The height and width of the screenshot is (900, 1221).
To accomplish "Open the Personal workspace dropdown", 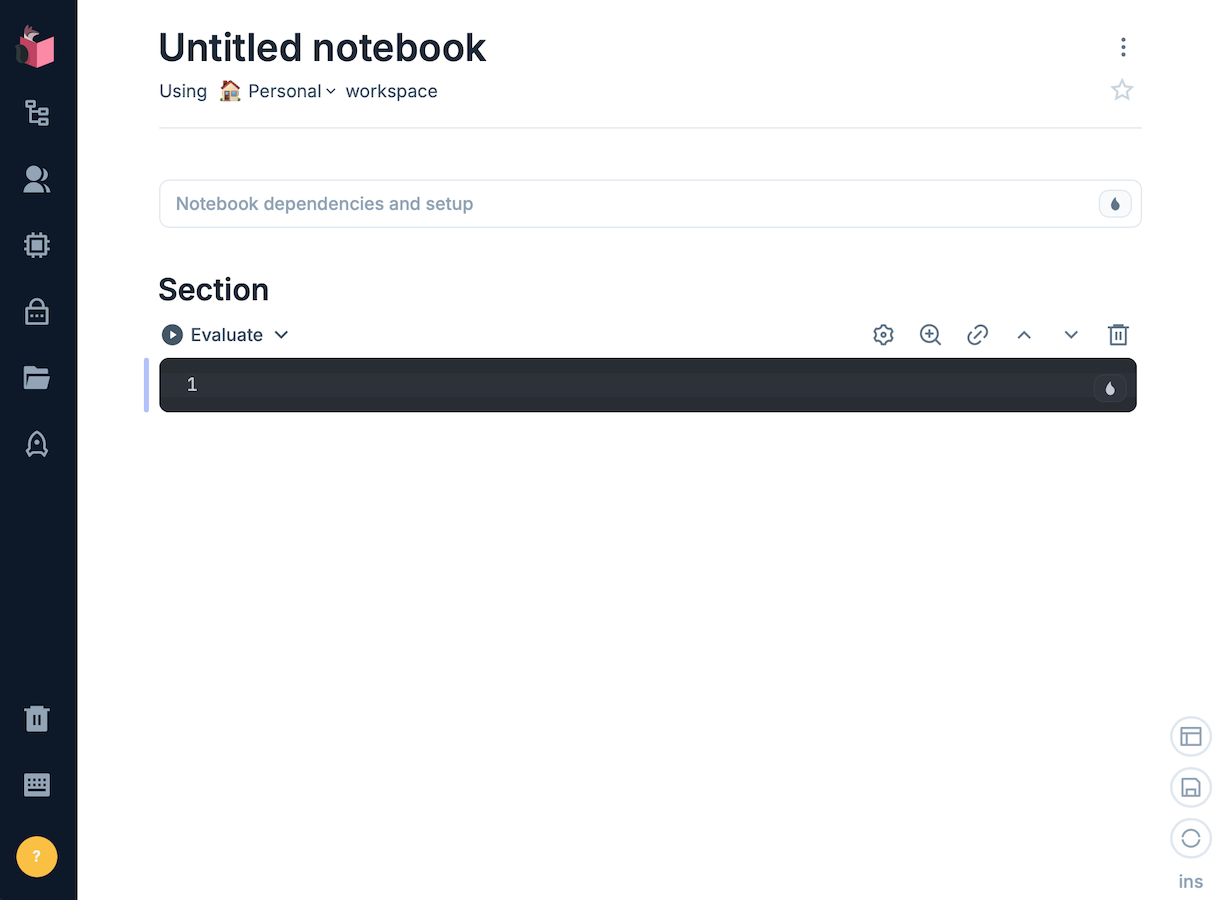I will click(291, 91).
